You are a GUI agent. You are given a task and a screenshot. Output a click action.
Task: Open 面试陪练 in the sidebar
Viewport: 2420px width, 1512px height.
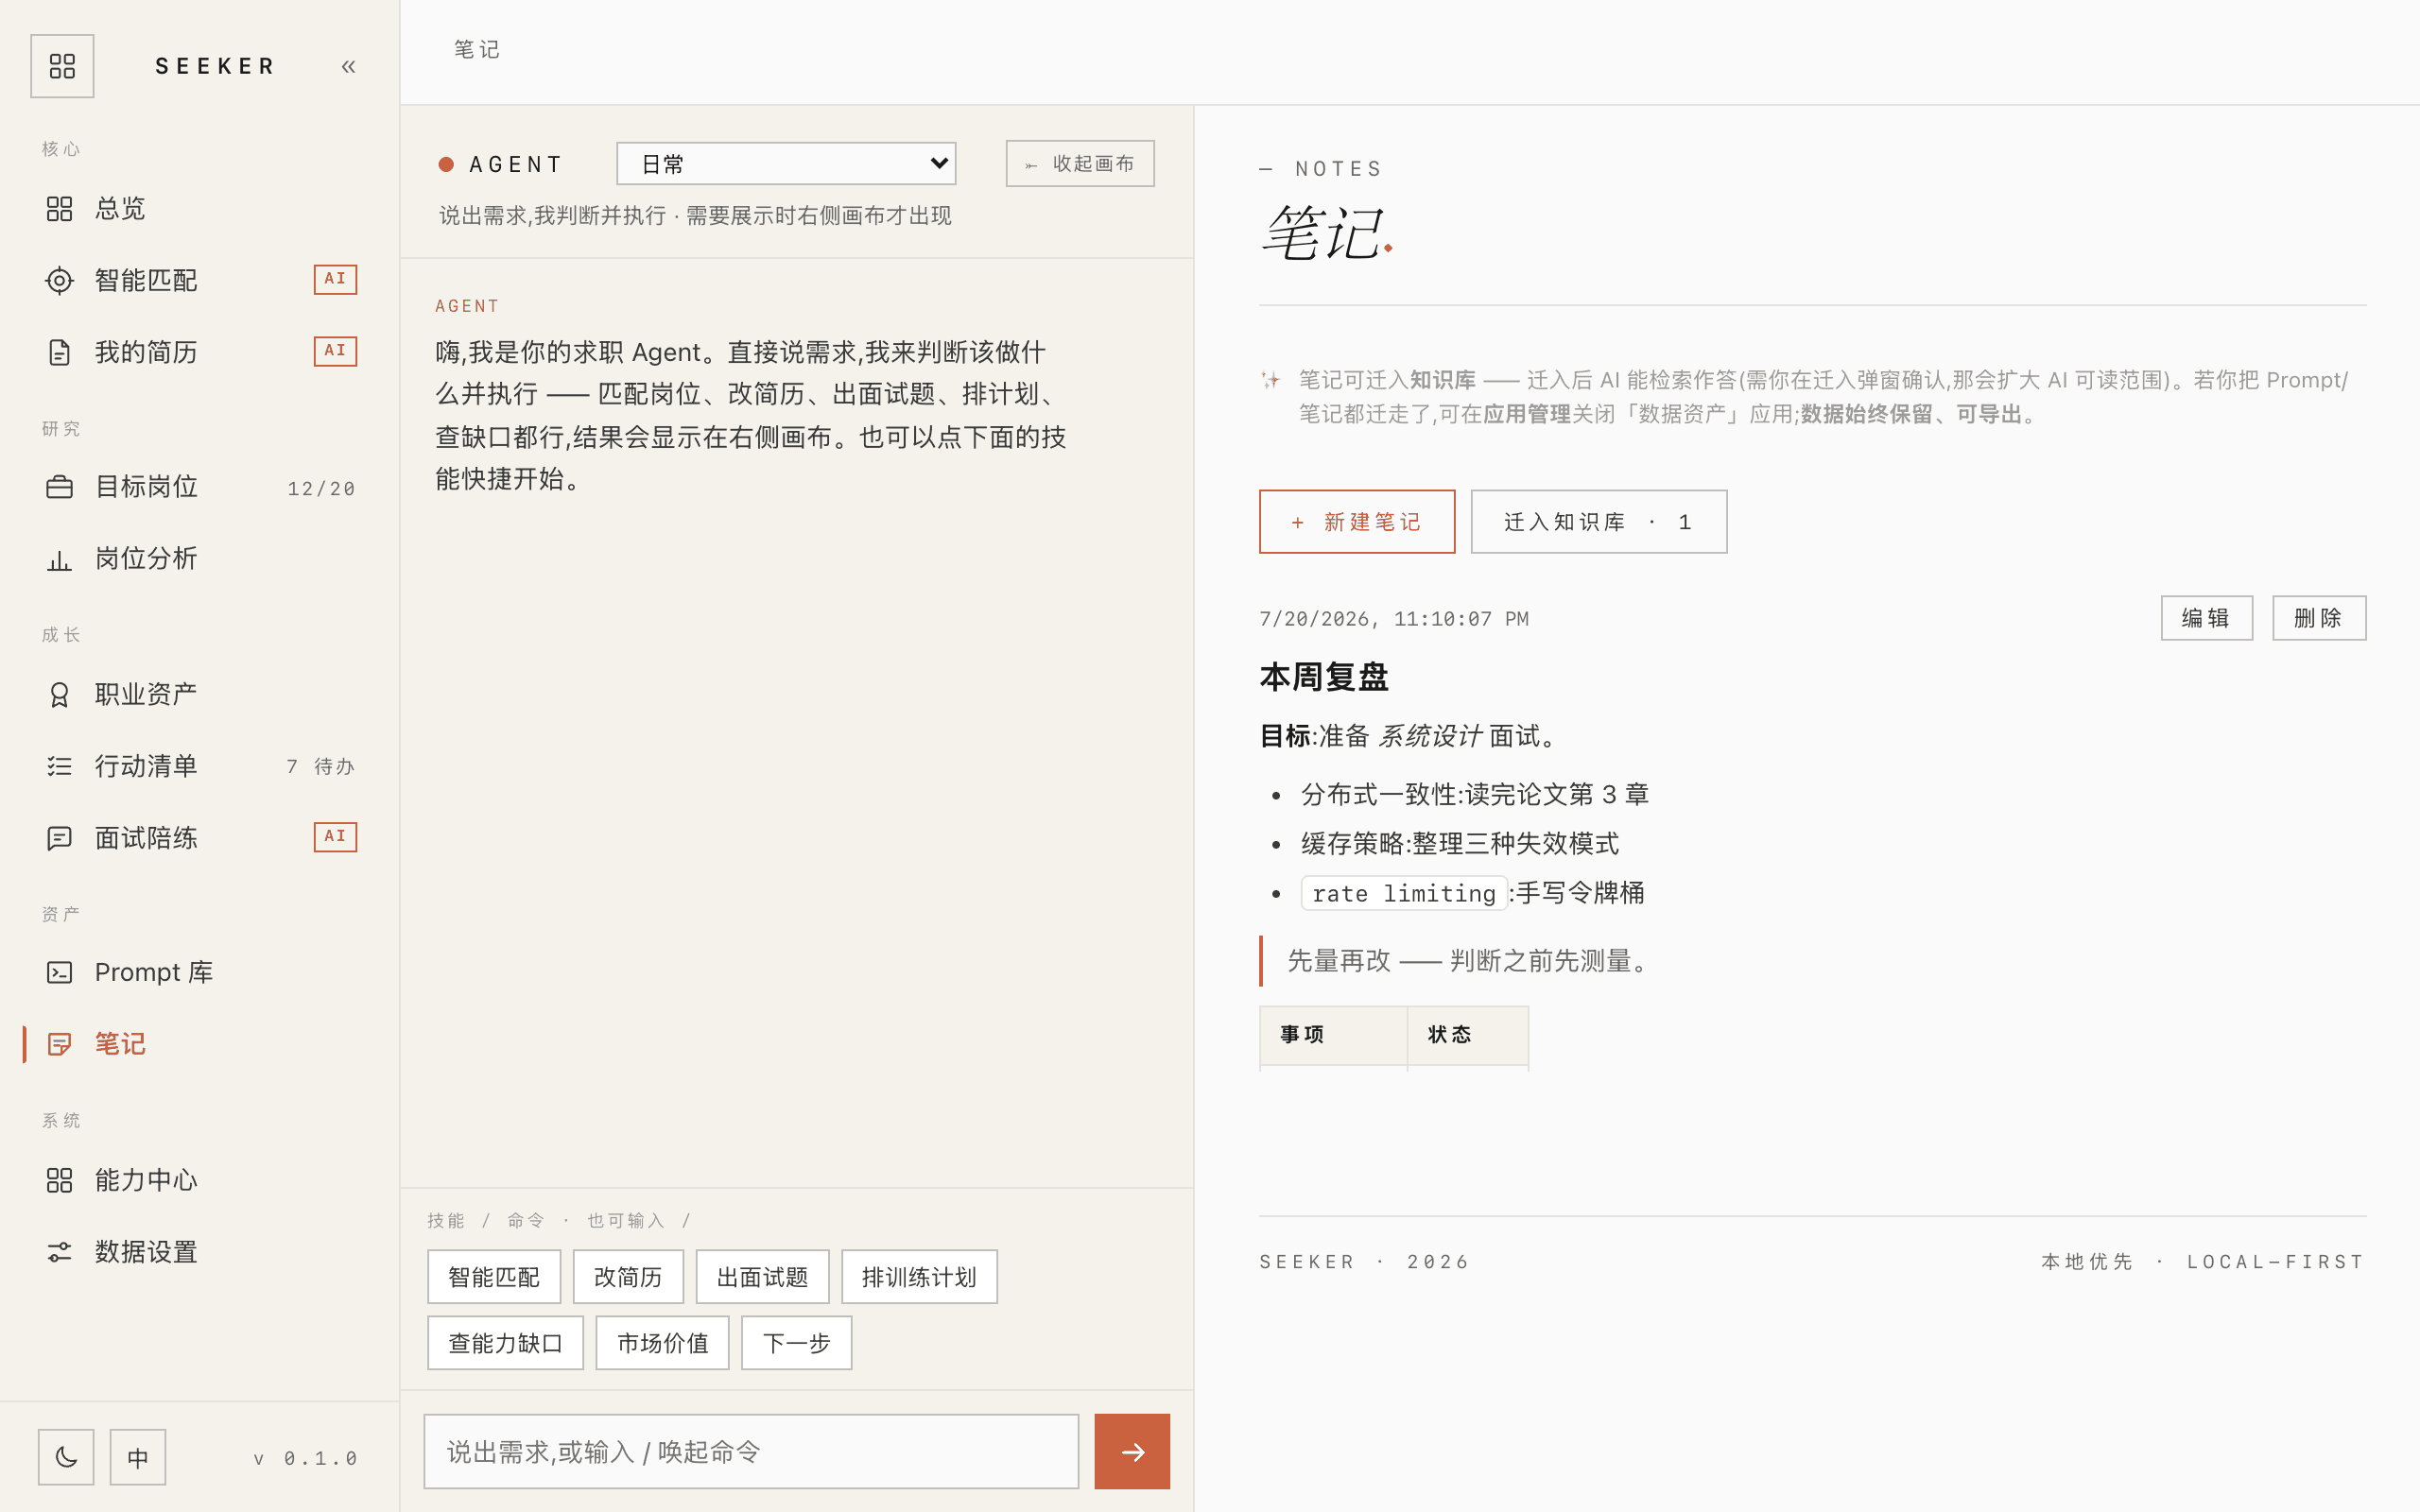200,838
